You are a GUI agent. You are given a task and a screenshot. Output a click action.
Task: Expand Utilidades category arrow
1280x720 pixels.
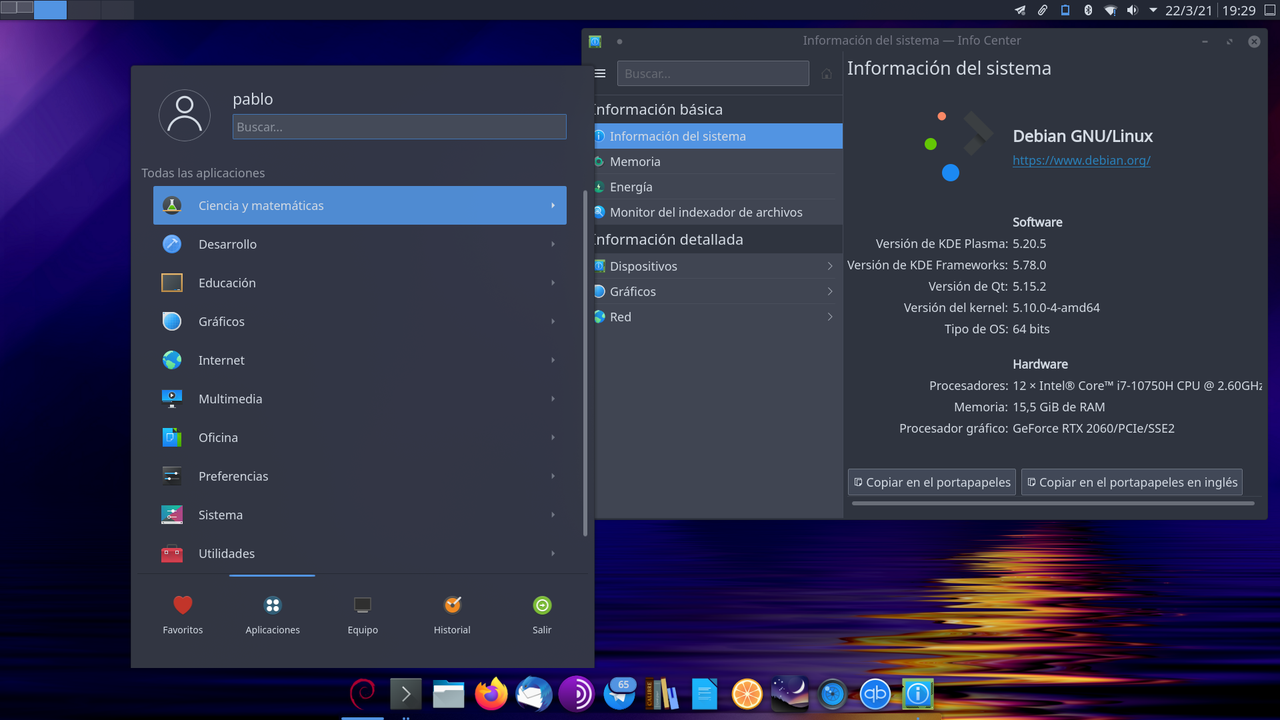click(553, 553)
